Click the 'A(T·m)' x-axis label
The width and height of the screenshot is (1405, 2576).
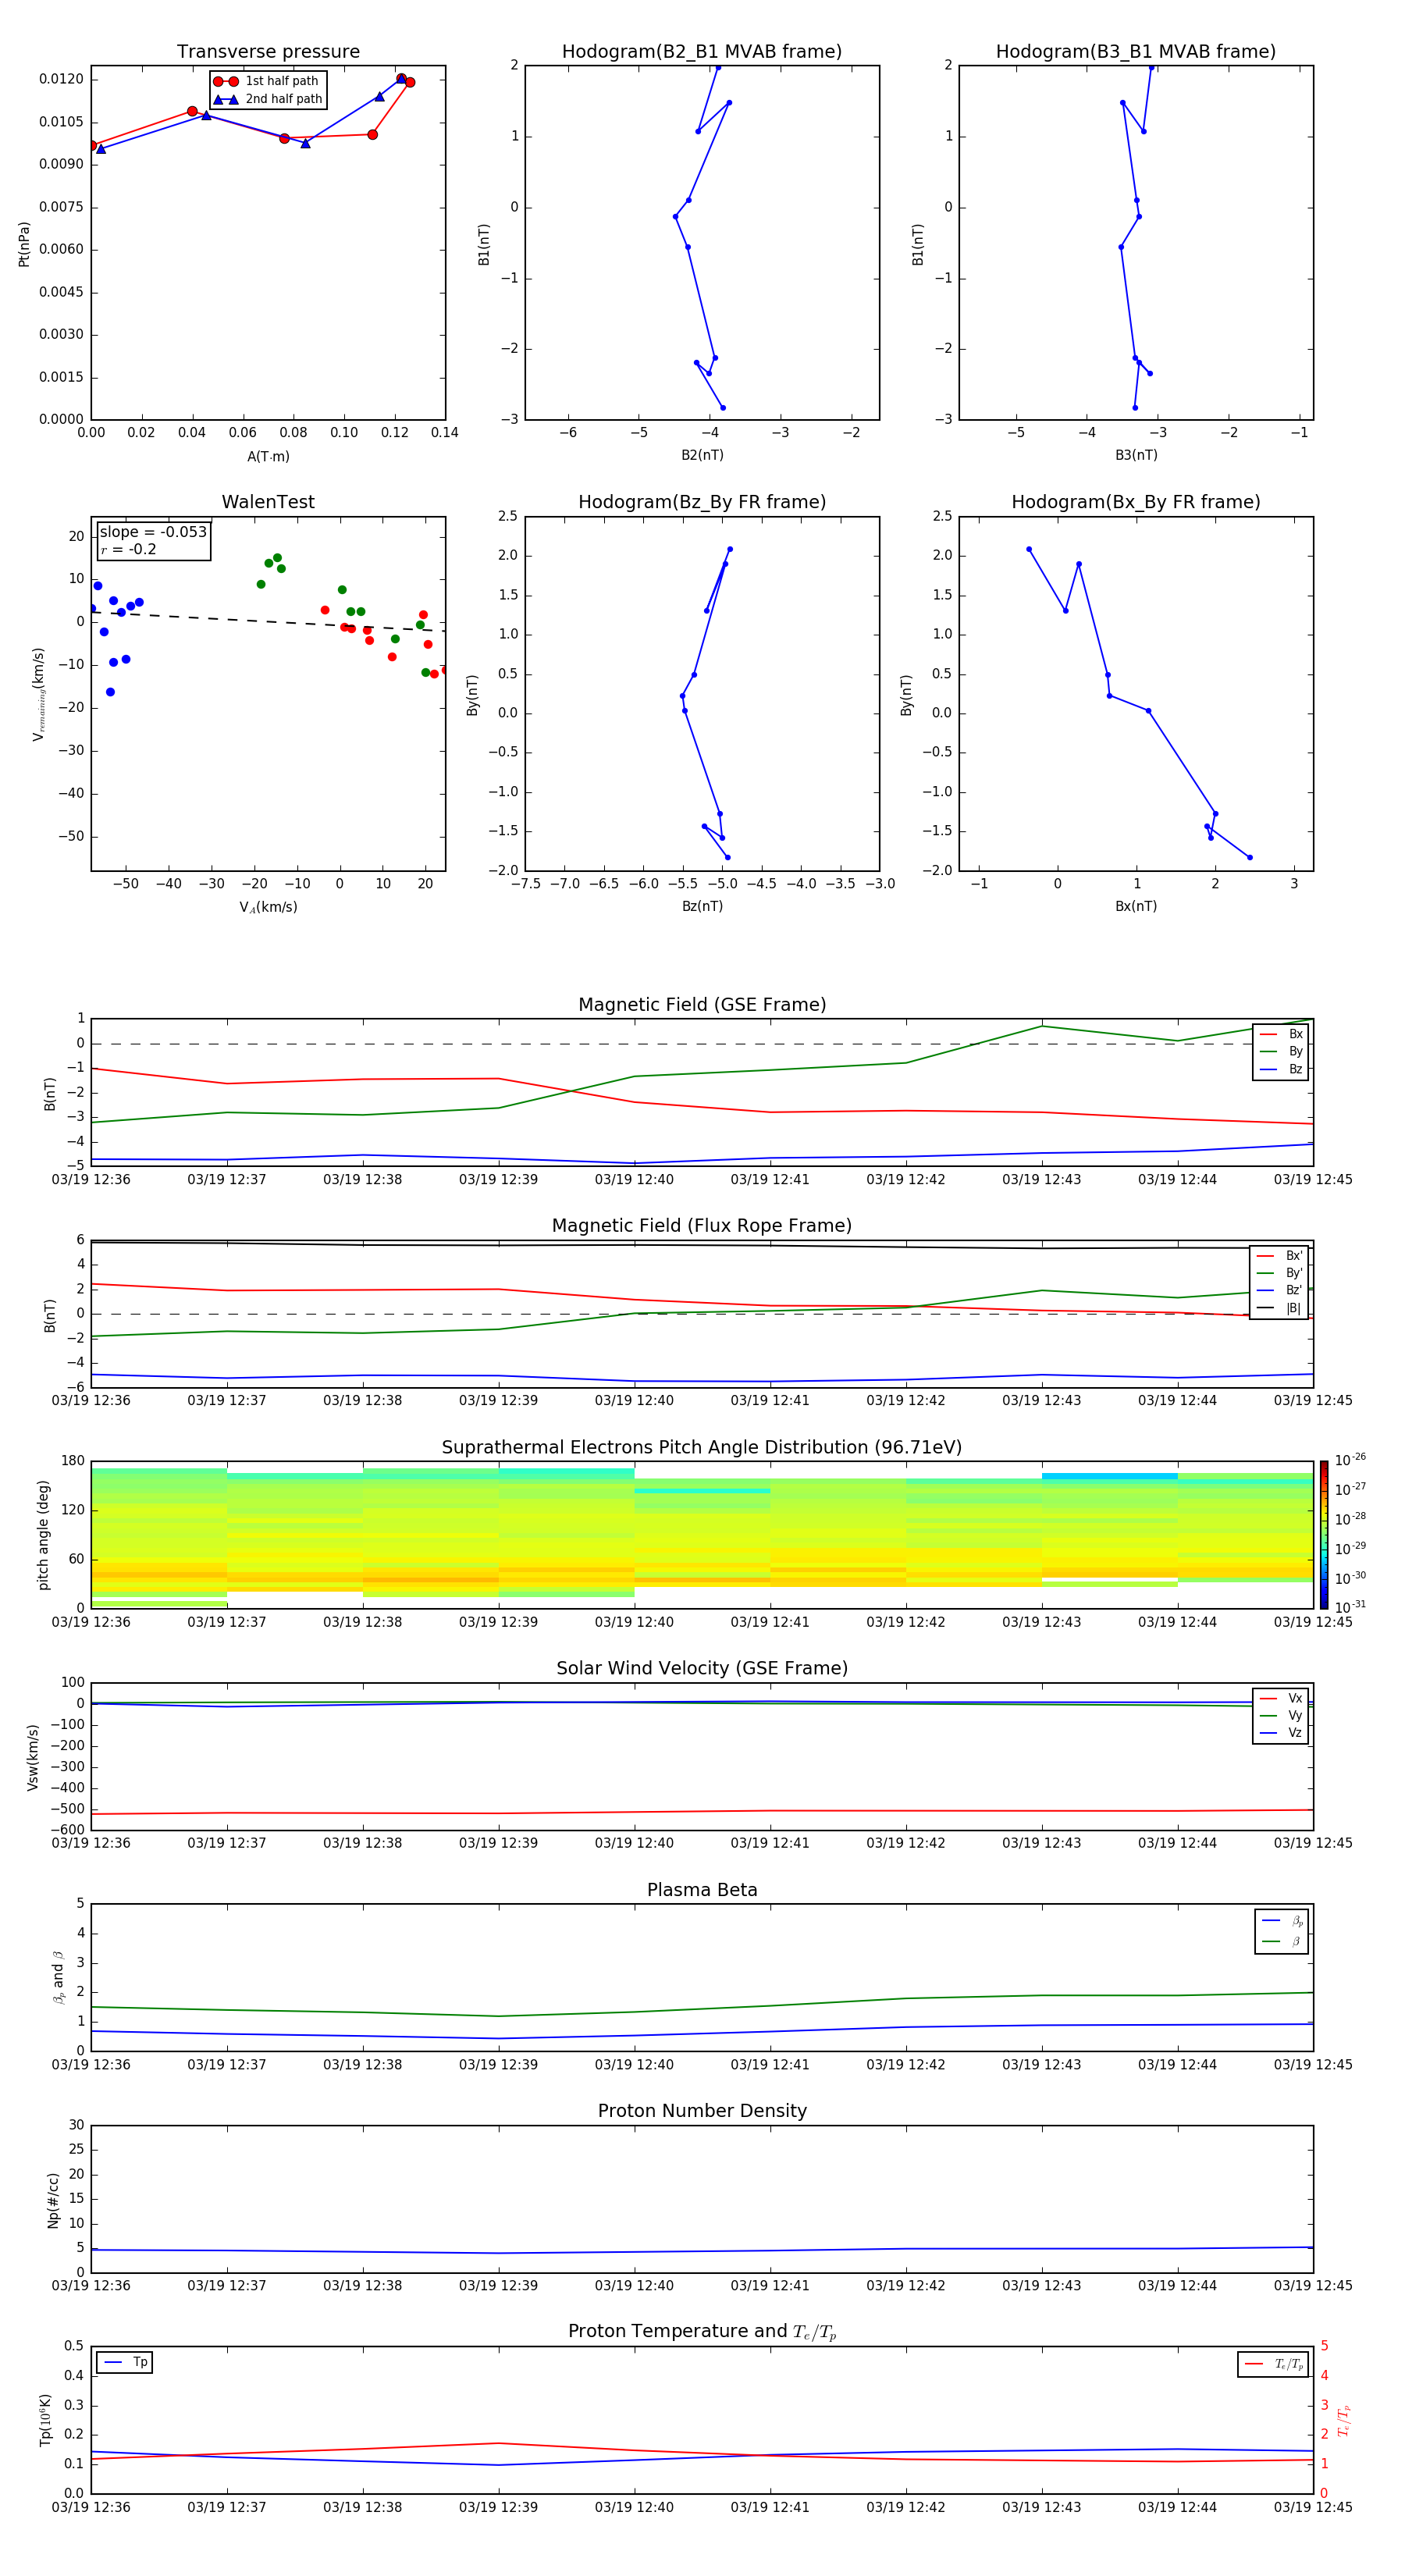pyautogui.click(x=268, y=457)
